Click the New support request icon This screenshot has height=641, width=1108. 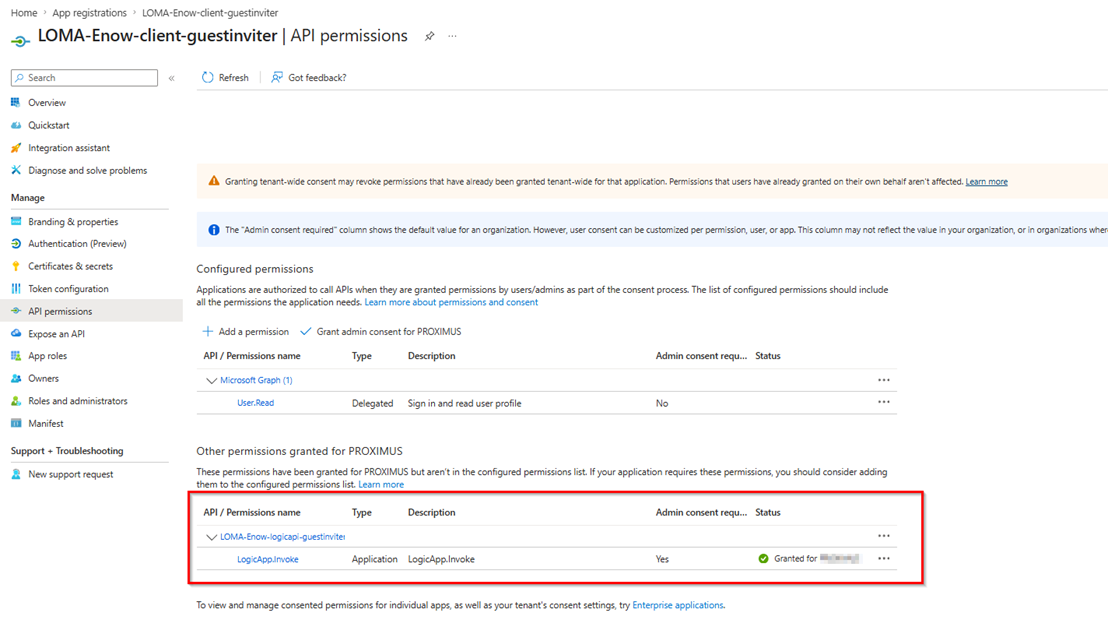click(x=16, y=474)
